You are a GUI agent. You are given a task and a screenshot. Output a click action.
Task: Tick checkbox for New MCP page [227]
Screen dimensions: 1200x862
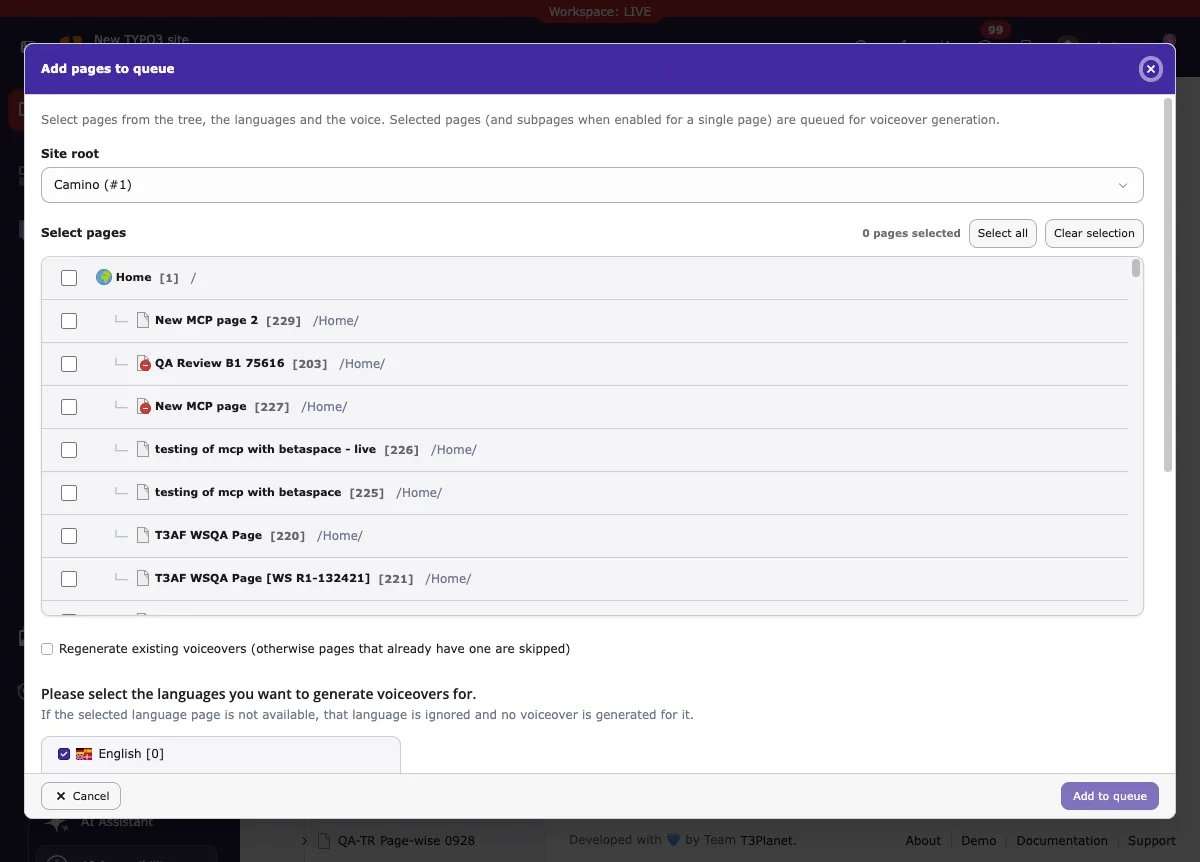coord(69,407)
